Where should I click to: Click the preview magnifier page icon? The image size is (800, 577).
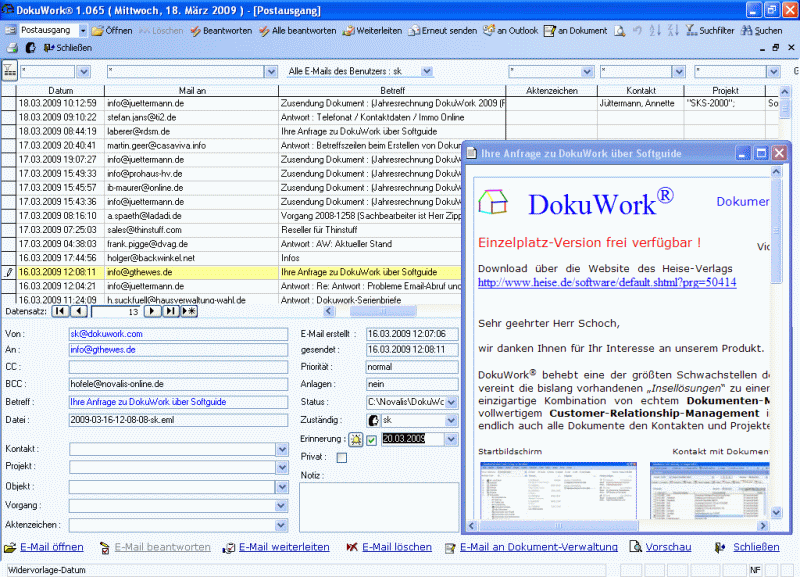(619, 31)
